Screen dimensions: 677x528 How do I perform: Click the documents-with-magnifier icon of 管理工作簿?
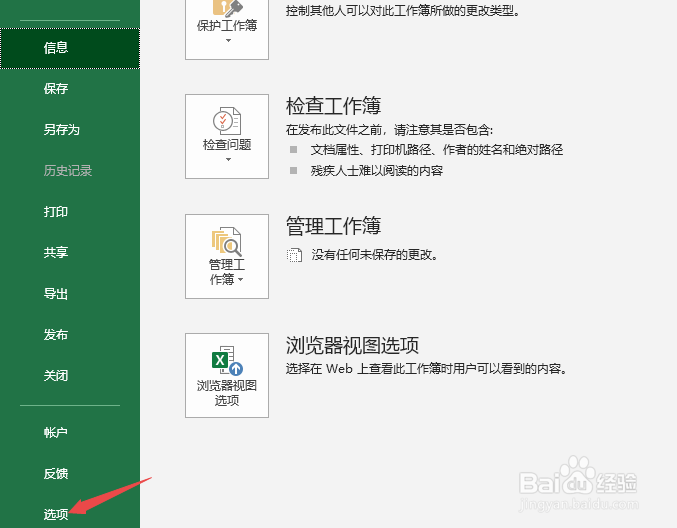click(227, 241)
